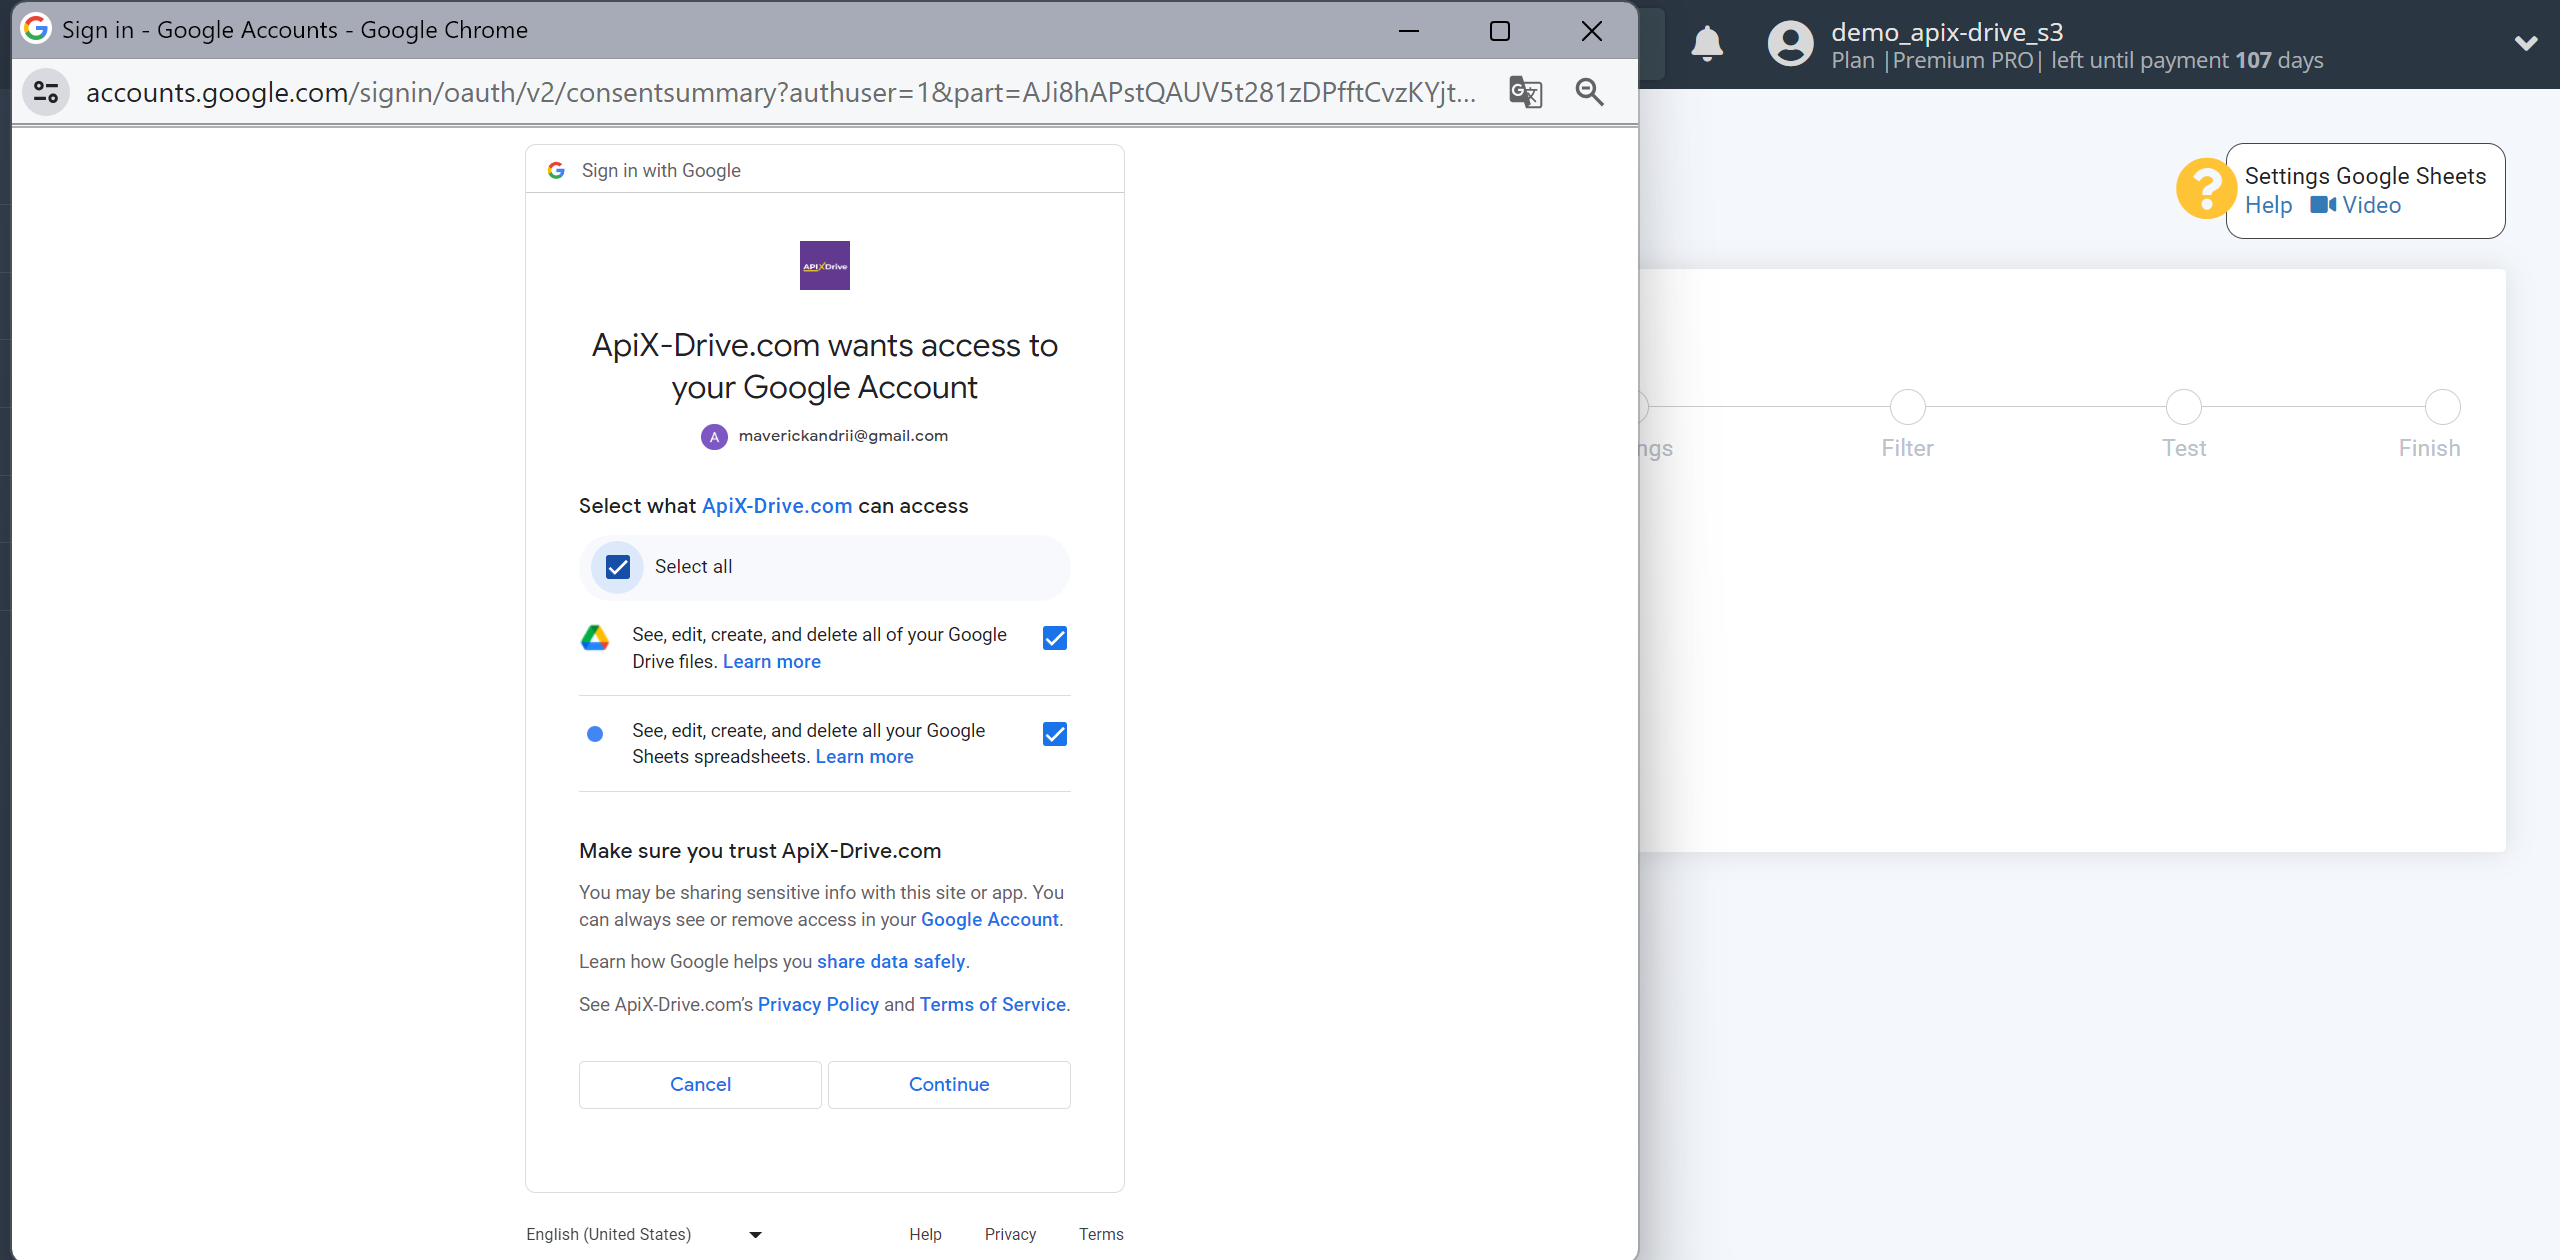Click Learn more about Google Drive access

(x=771, y=661)
